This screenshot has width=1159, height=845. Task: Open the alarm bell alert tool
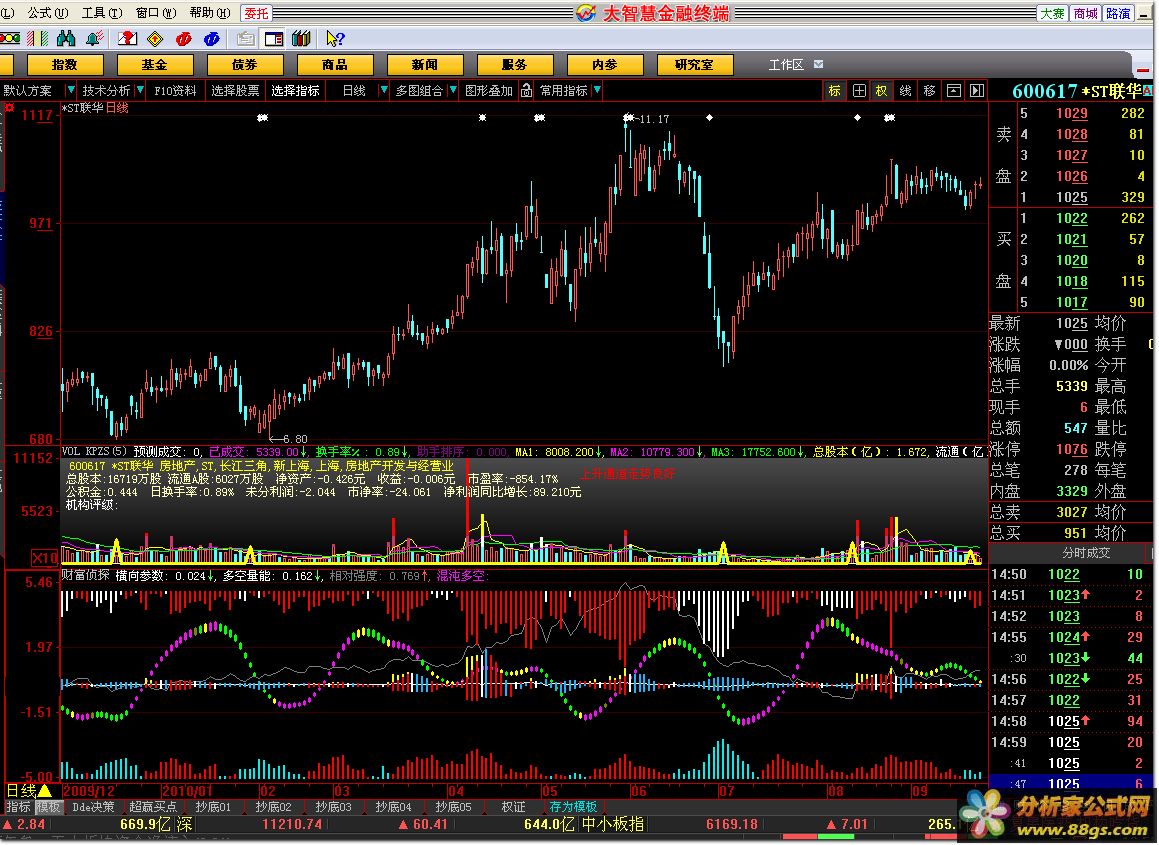(94, 38)
